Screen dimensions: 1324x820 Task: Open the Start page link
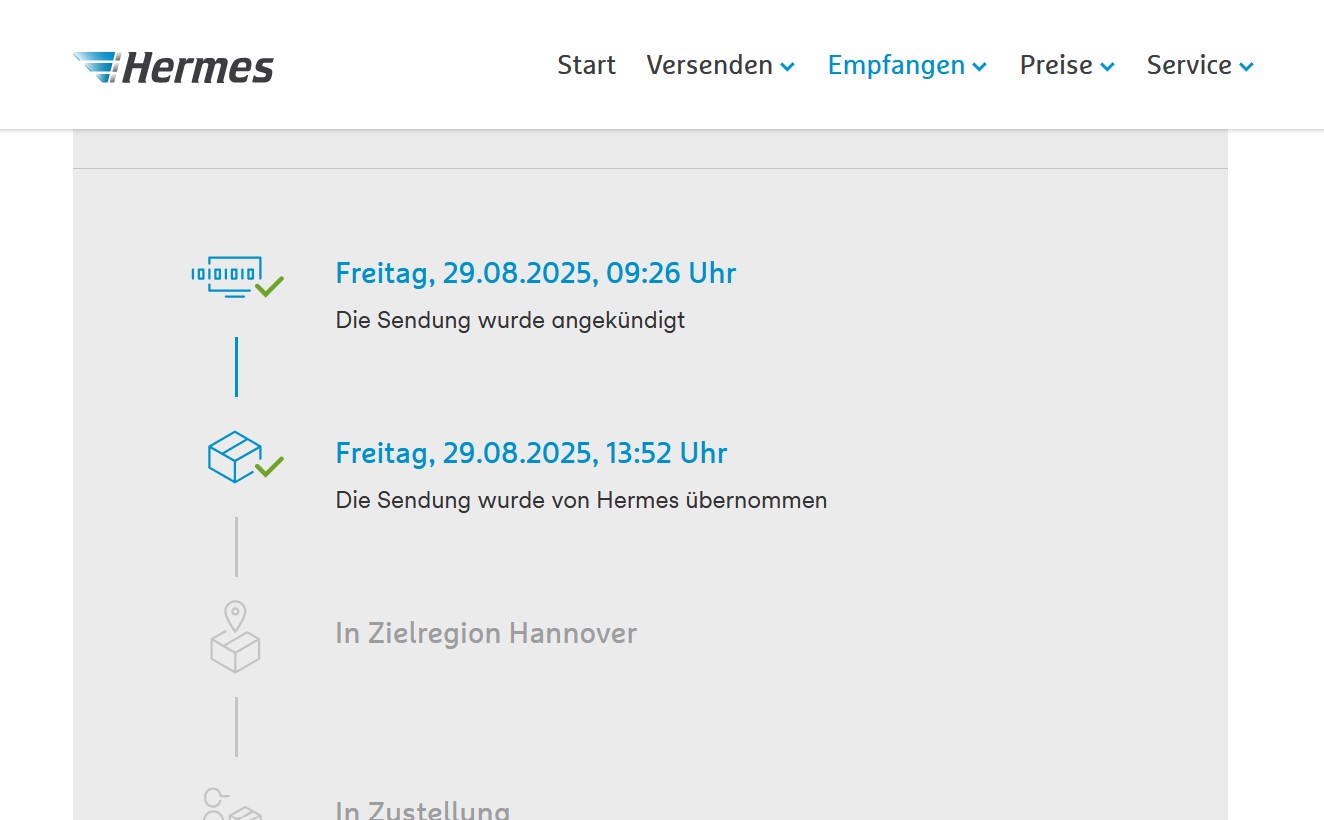586,66
